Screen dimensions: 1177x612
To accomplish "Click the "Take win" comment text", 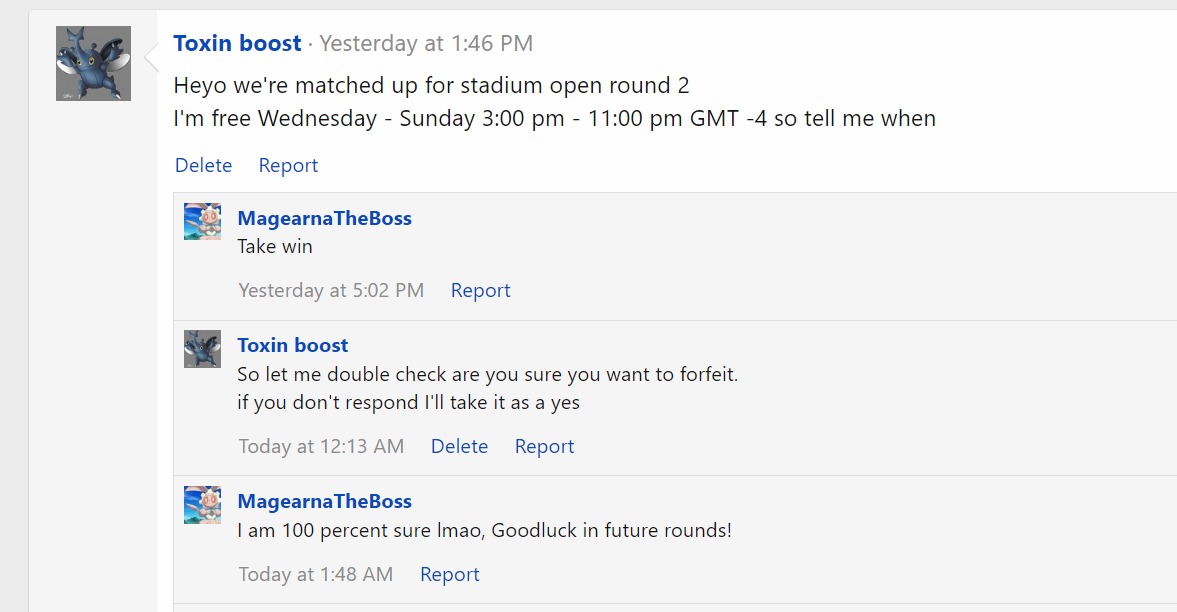I will pos(275,246).
